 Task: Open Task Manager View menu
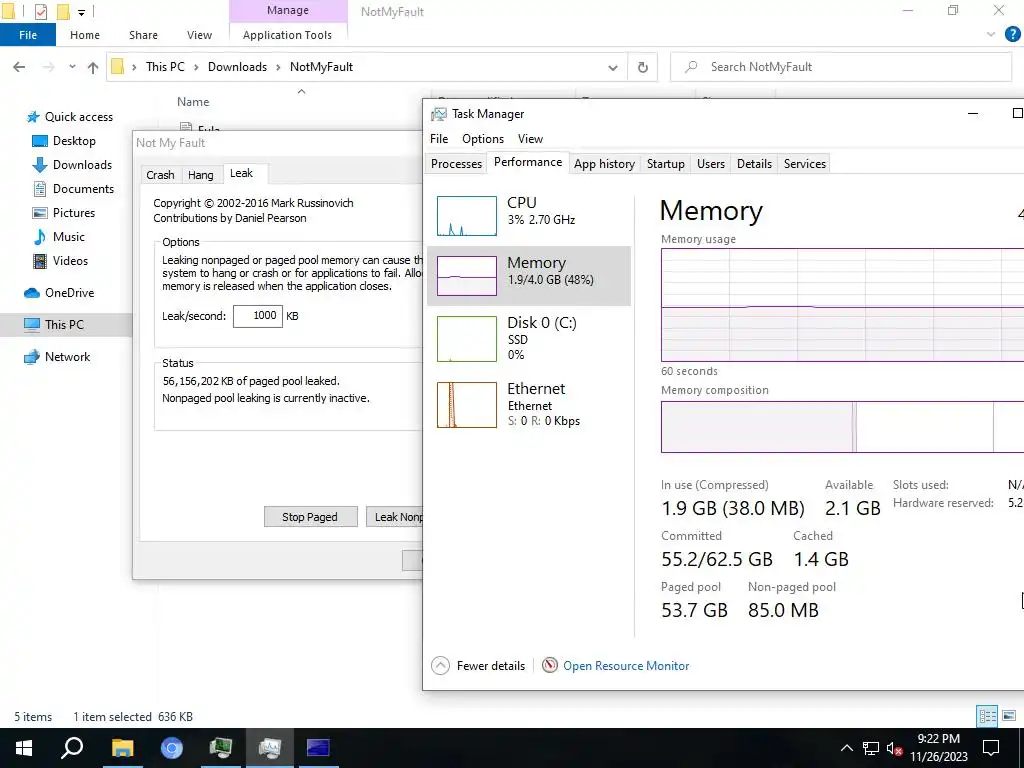[x=530, y=138]
